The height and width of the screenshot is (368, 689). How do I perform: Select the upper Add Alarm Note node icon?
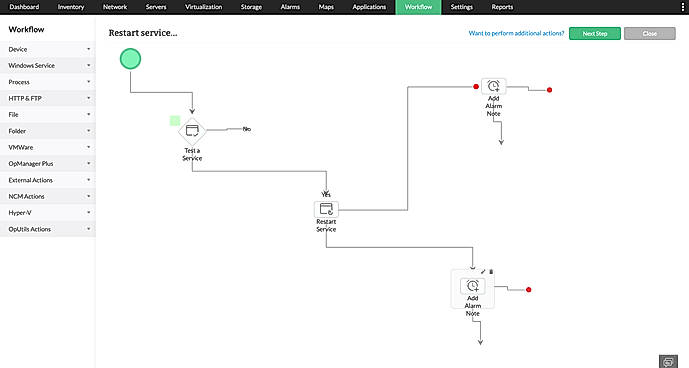(493, 86)
